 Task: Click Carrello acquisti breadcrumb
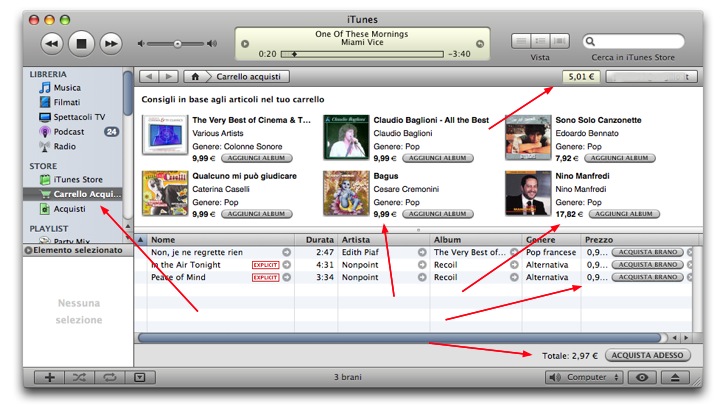coord(248,77)
